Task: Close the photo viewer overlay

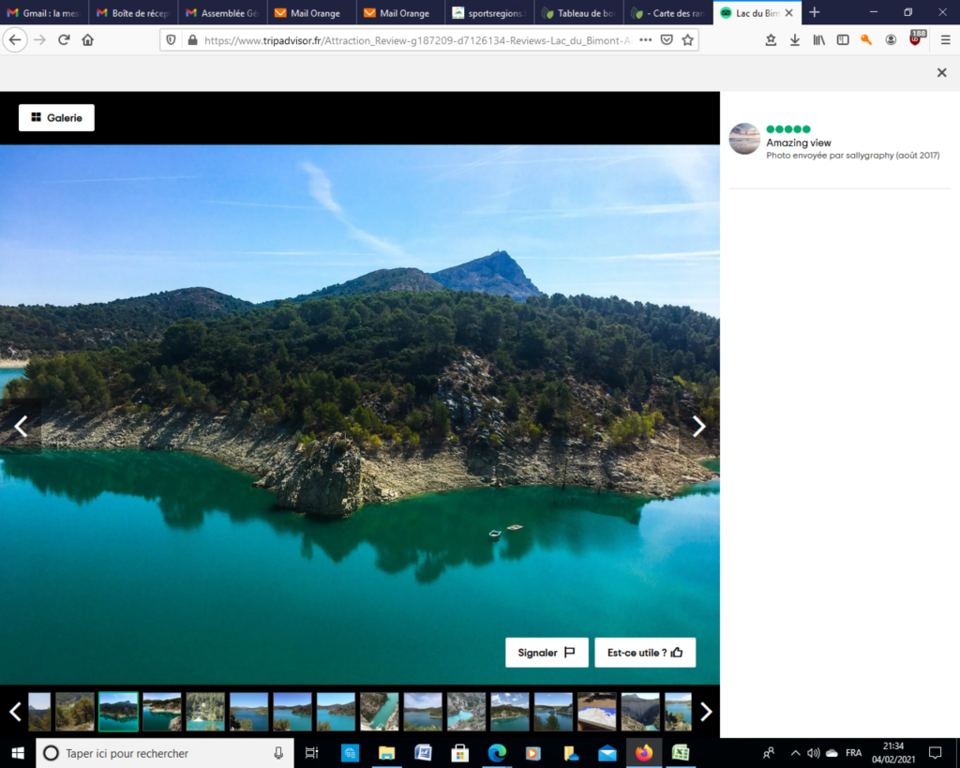Action: tap(941, 73)
